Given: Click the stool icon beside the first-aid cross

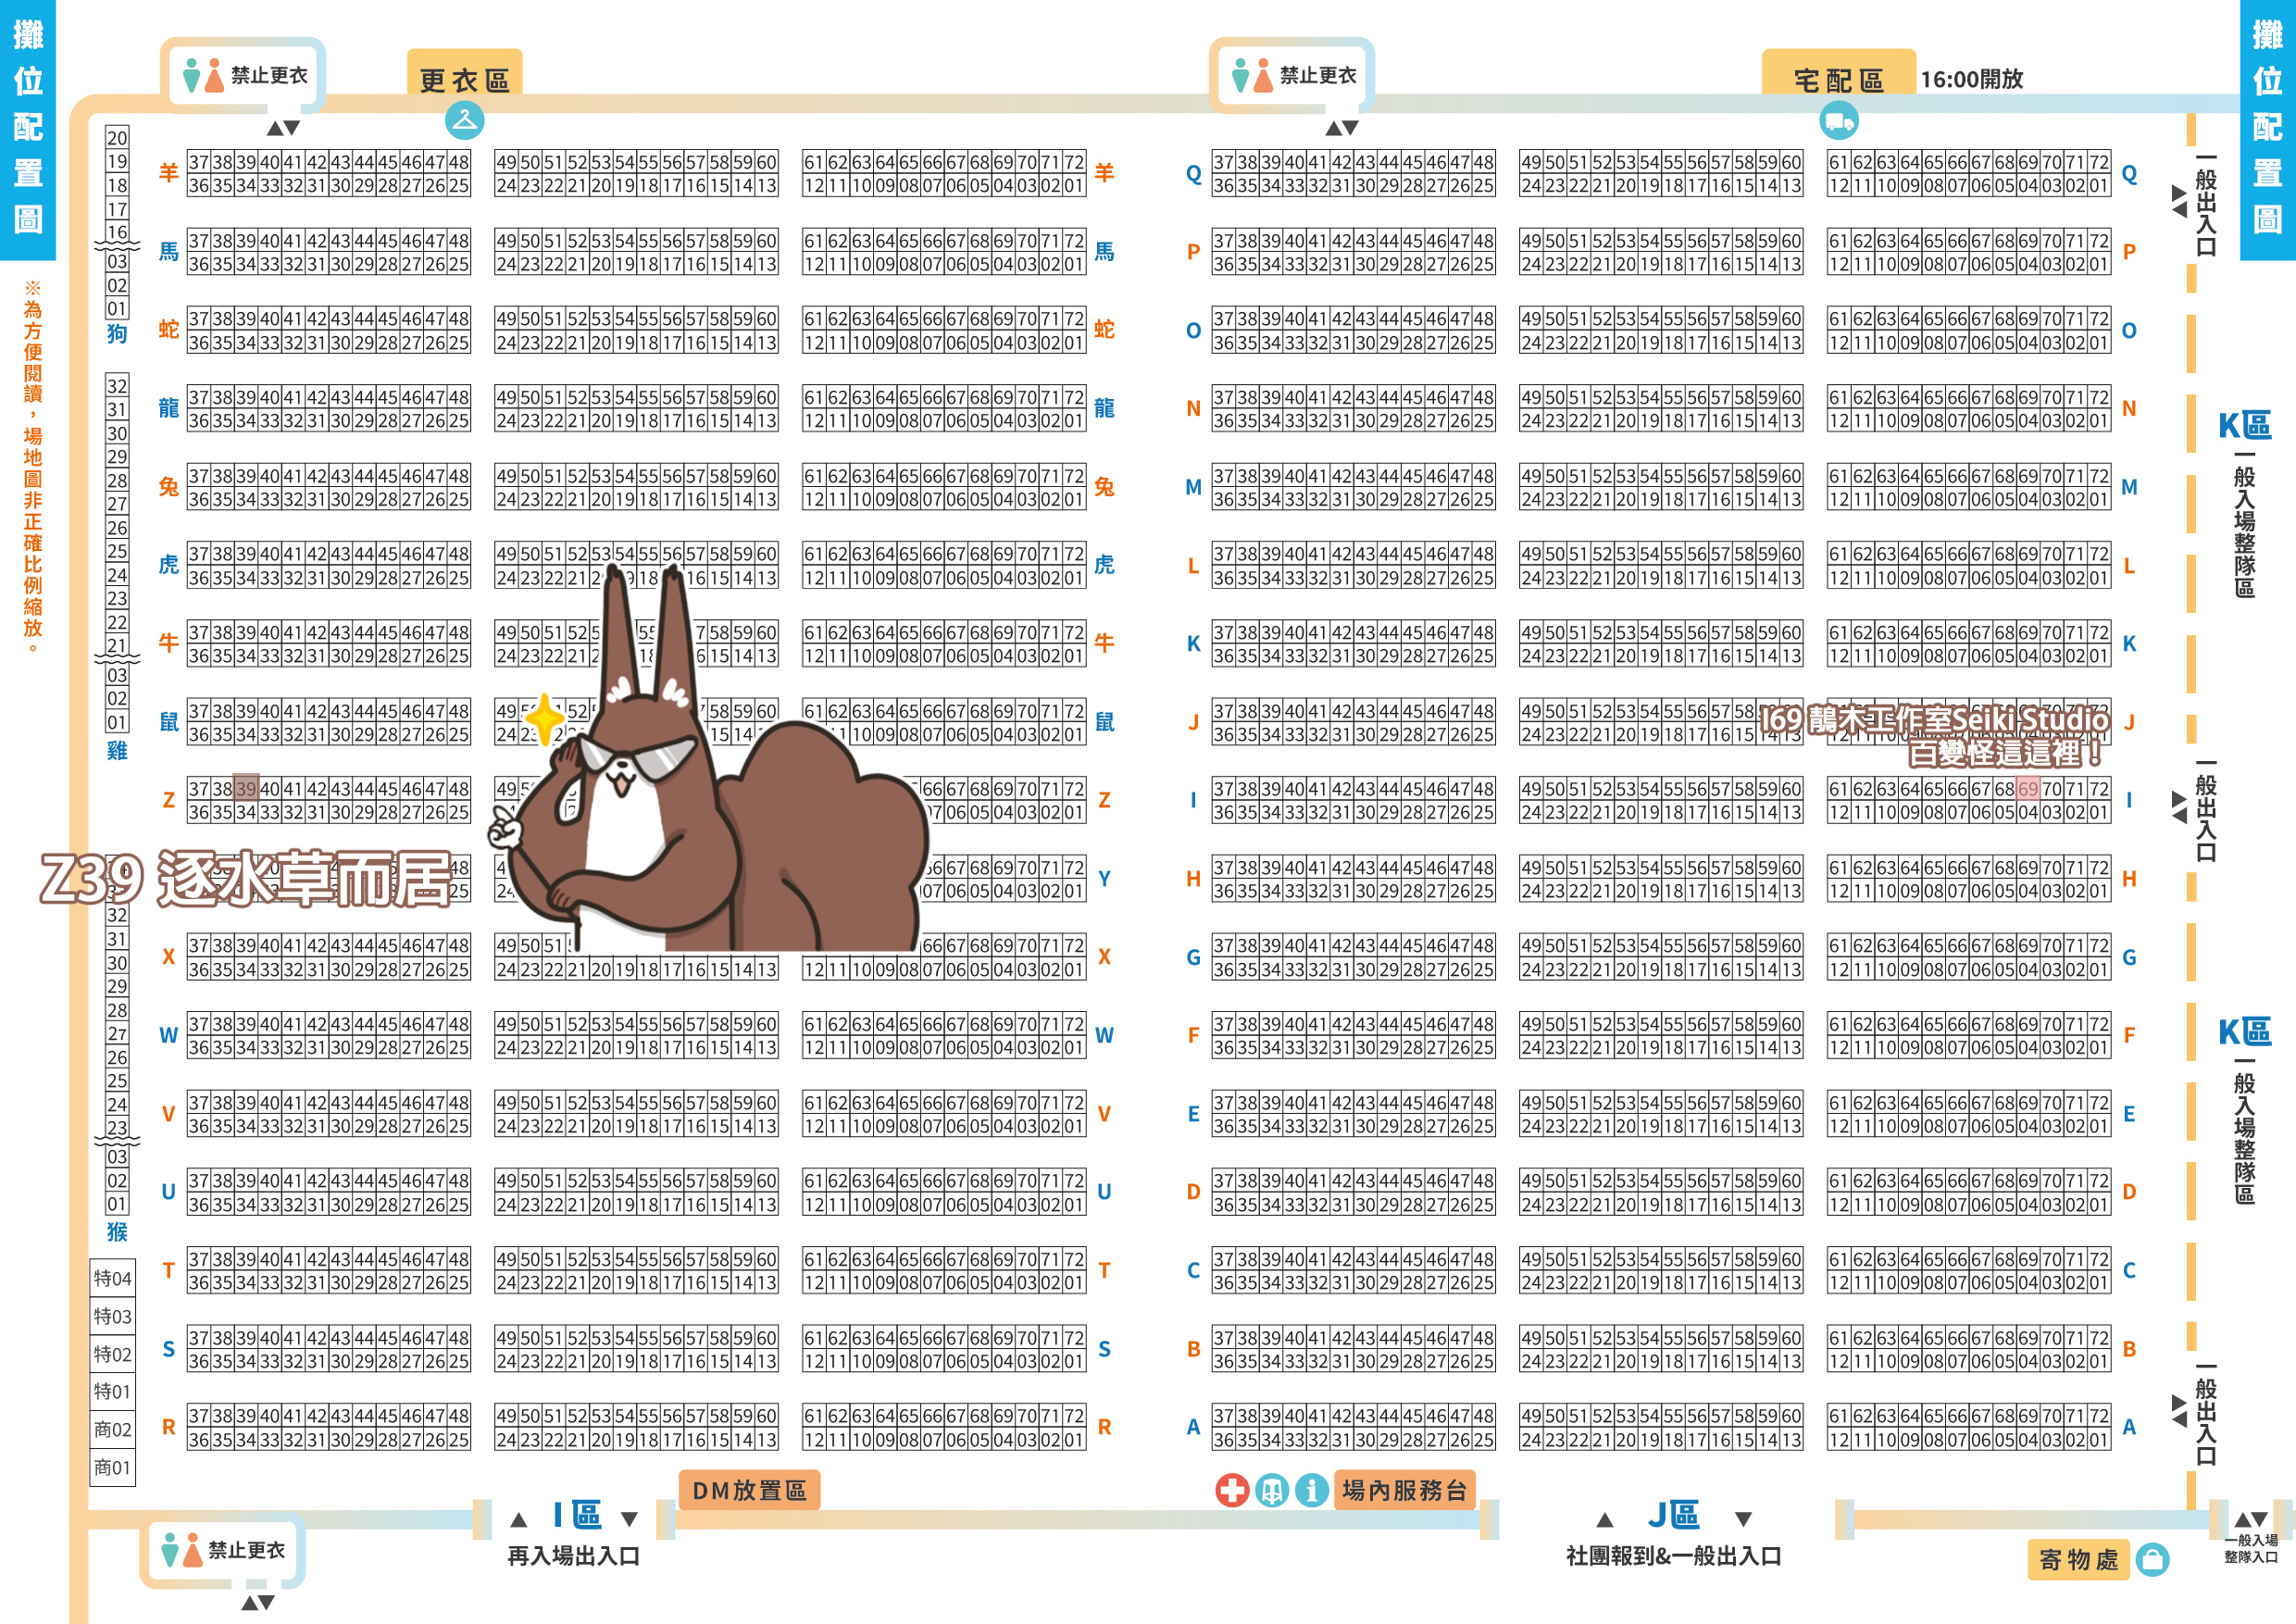Looking at the screenshot, I should (1271, 1490).
